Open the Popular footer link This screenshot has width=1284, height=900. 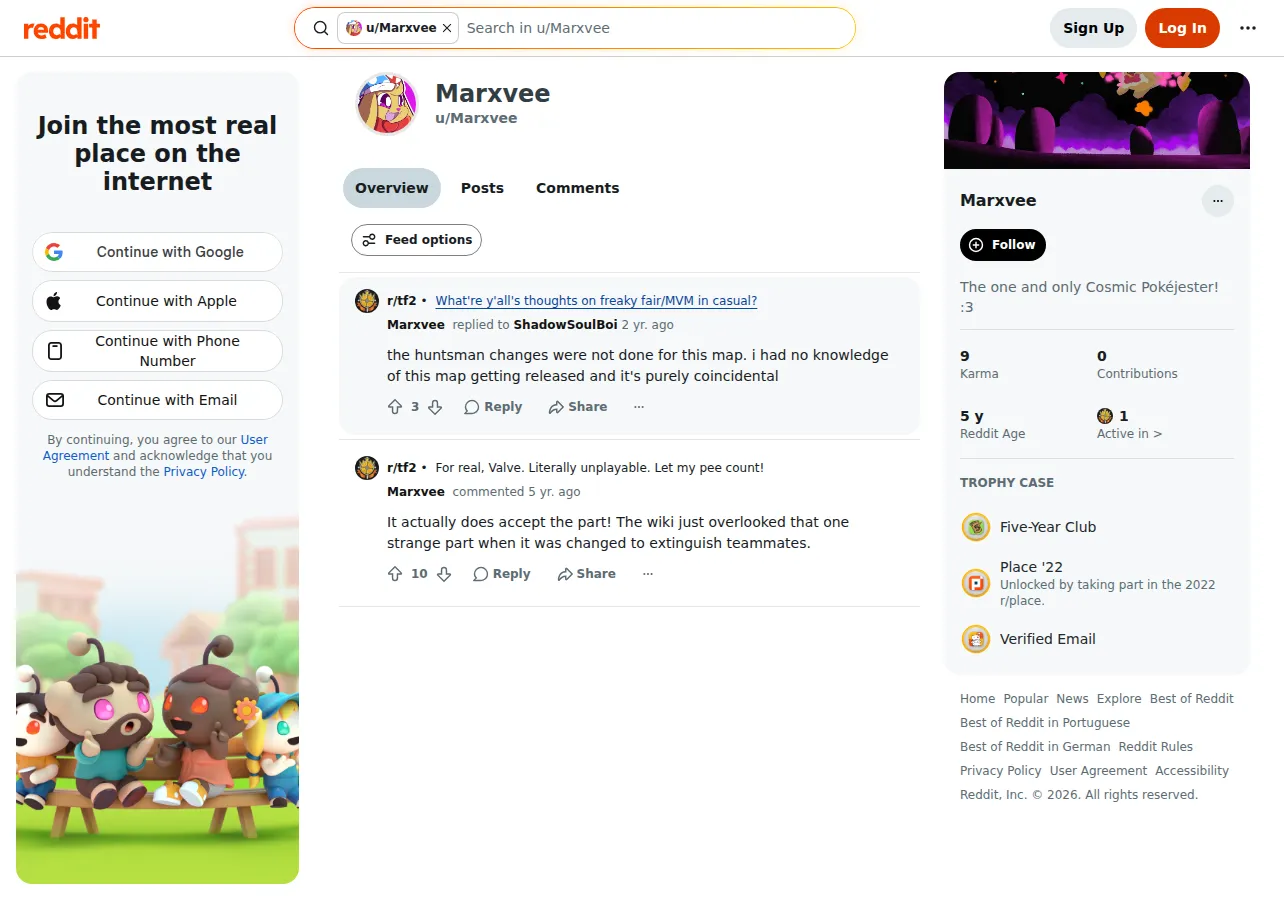click(1026, 699)
